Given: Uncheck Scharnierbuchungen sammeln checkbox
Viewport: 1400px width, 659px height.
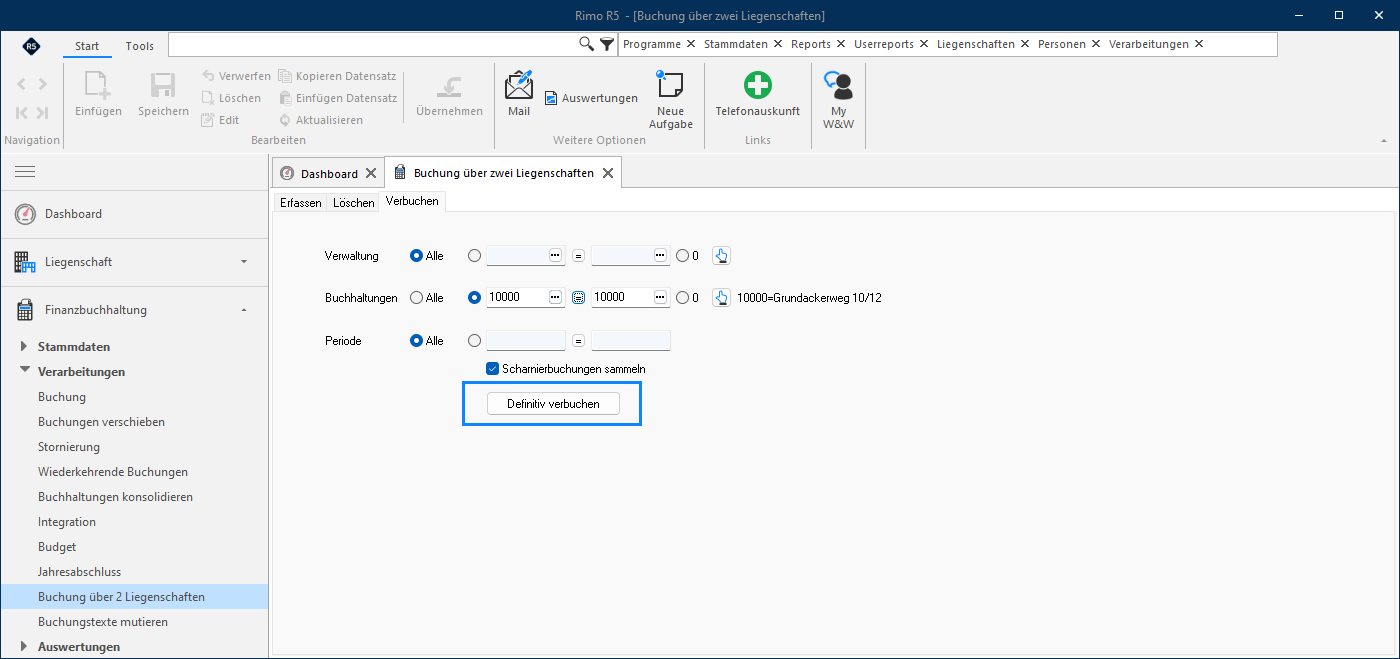Looking at the screenshot, I should [492, 369].
